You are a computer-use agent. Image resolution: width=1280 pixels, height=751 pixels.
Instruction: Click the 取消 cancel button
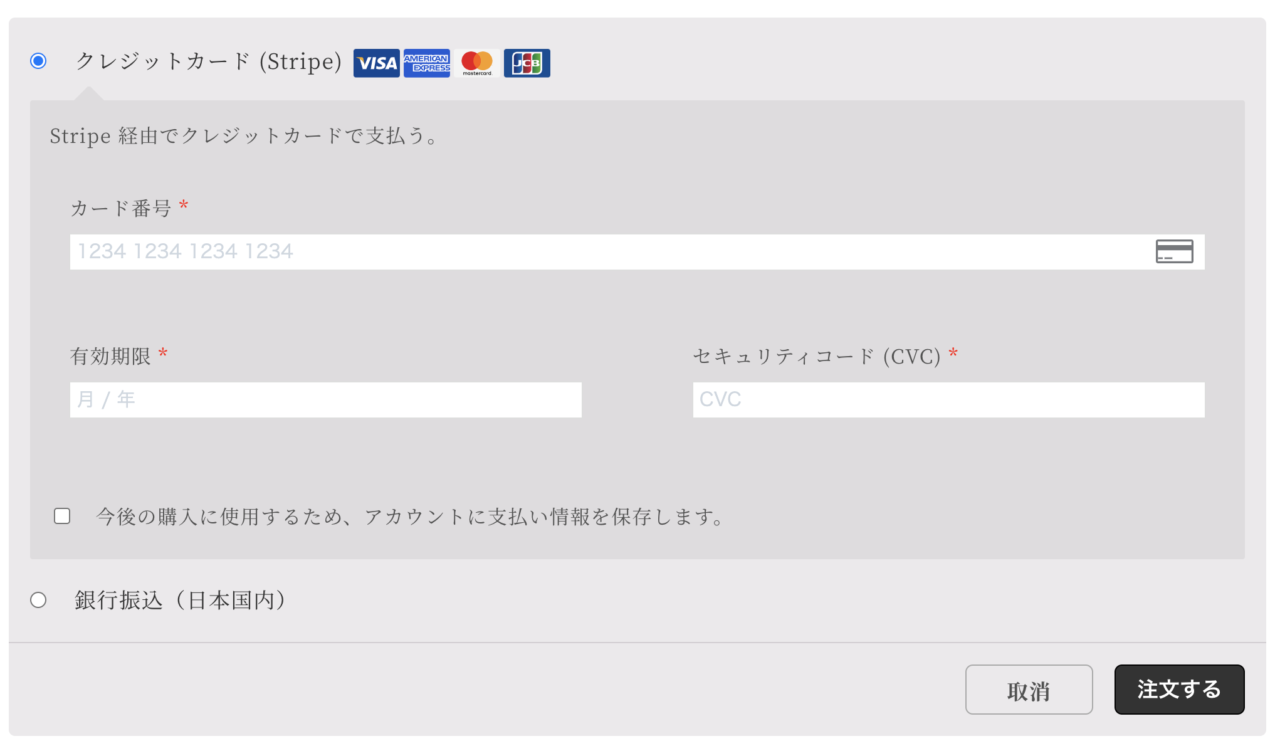pyautogui.click(x=1029, y=689)
